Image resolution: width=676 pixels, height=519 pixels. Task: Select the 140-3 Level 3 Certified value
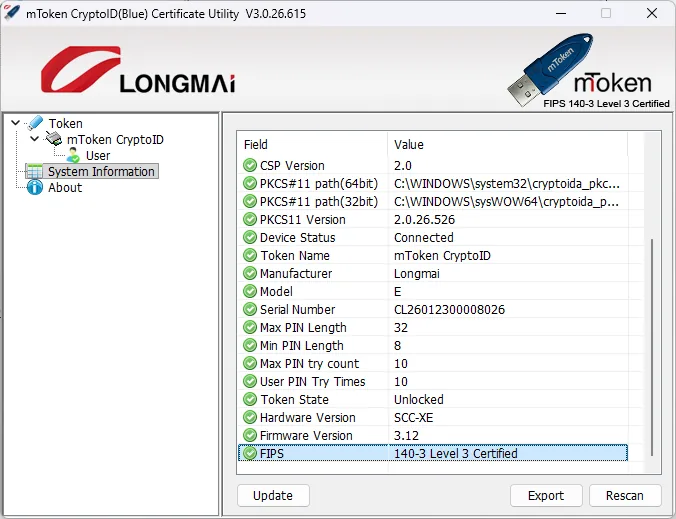tap(456, 454)
